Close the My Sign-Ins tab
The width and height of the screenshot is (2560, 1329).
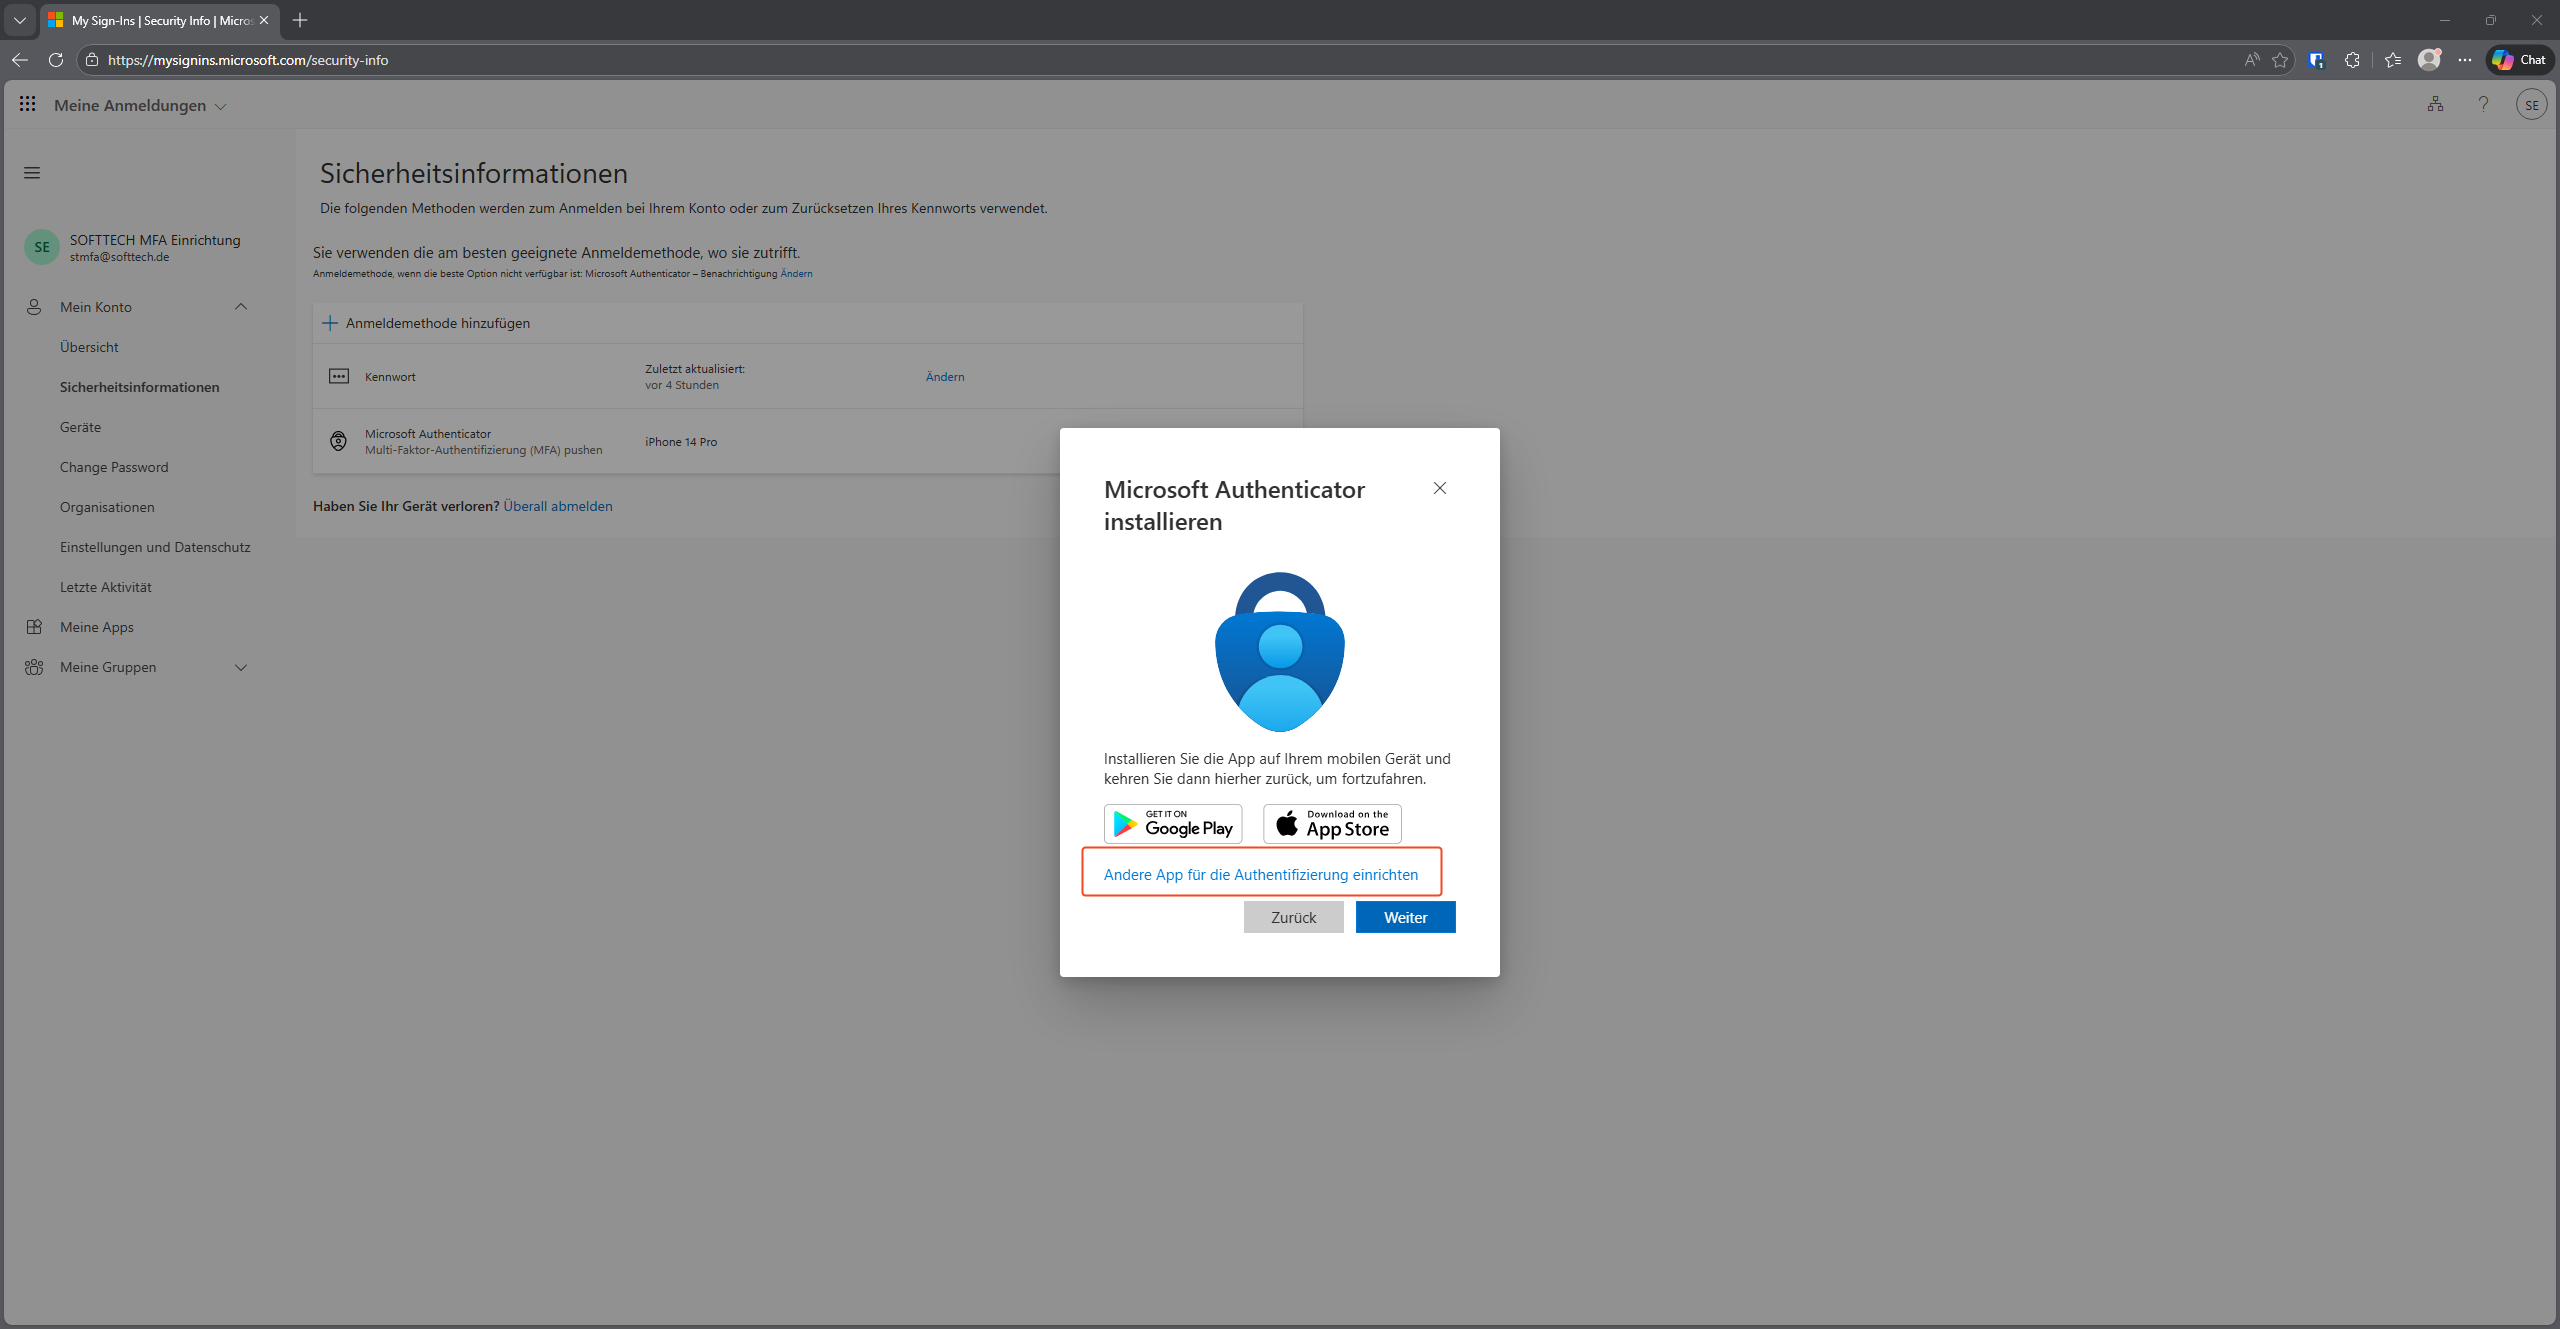(264, 20)
